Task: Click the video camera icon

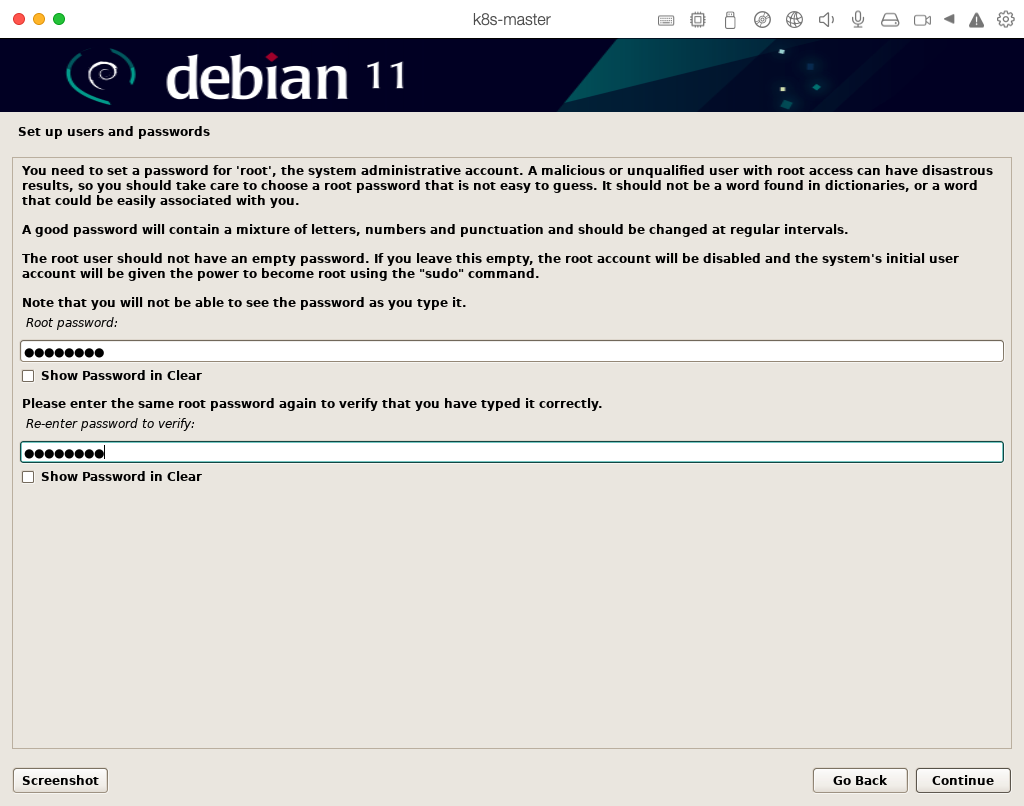Action: tap(922, 20)
